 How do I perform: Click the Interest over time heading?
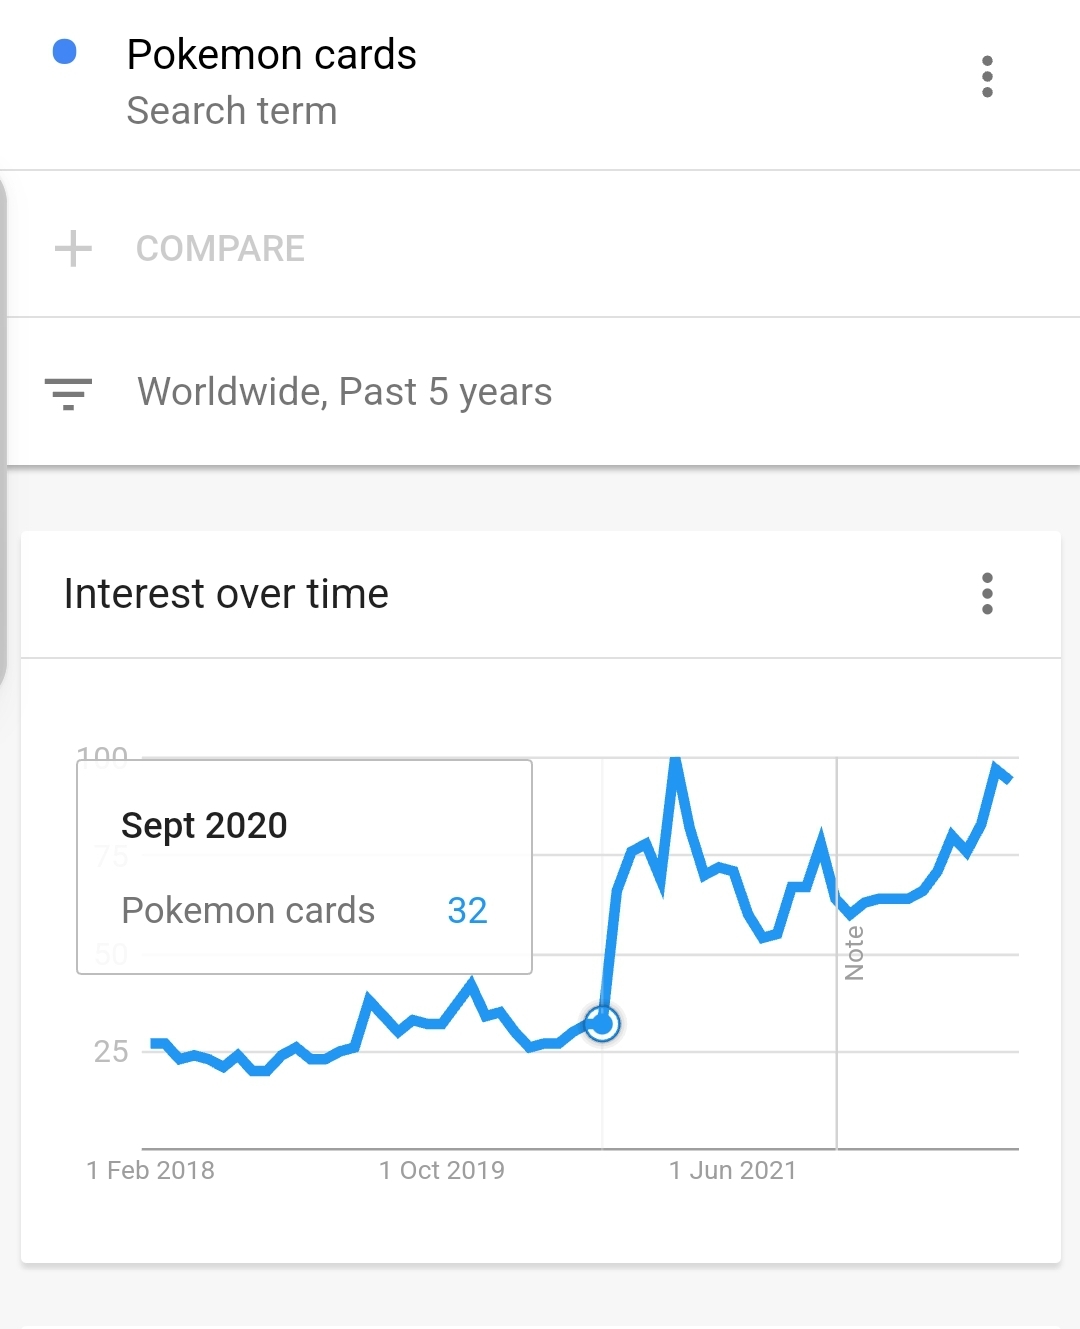point(226,594)
